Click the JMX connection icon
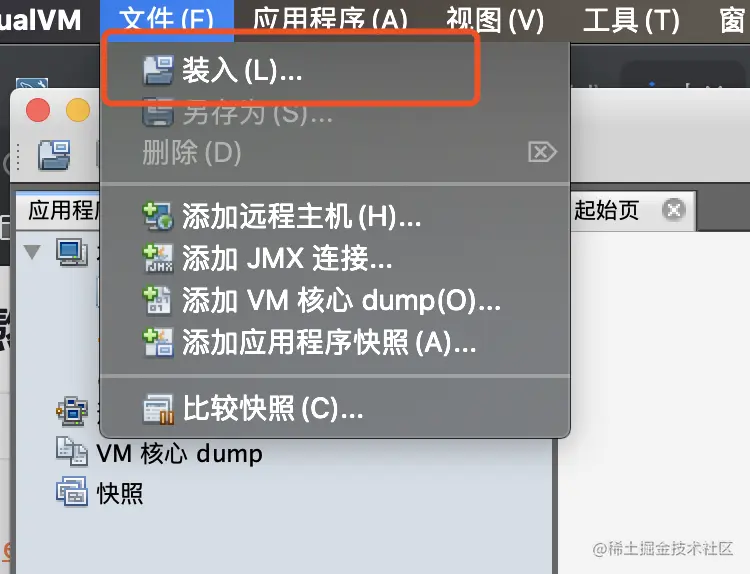This screenshot has width=750, height=574. coord(158,259)
